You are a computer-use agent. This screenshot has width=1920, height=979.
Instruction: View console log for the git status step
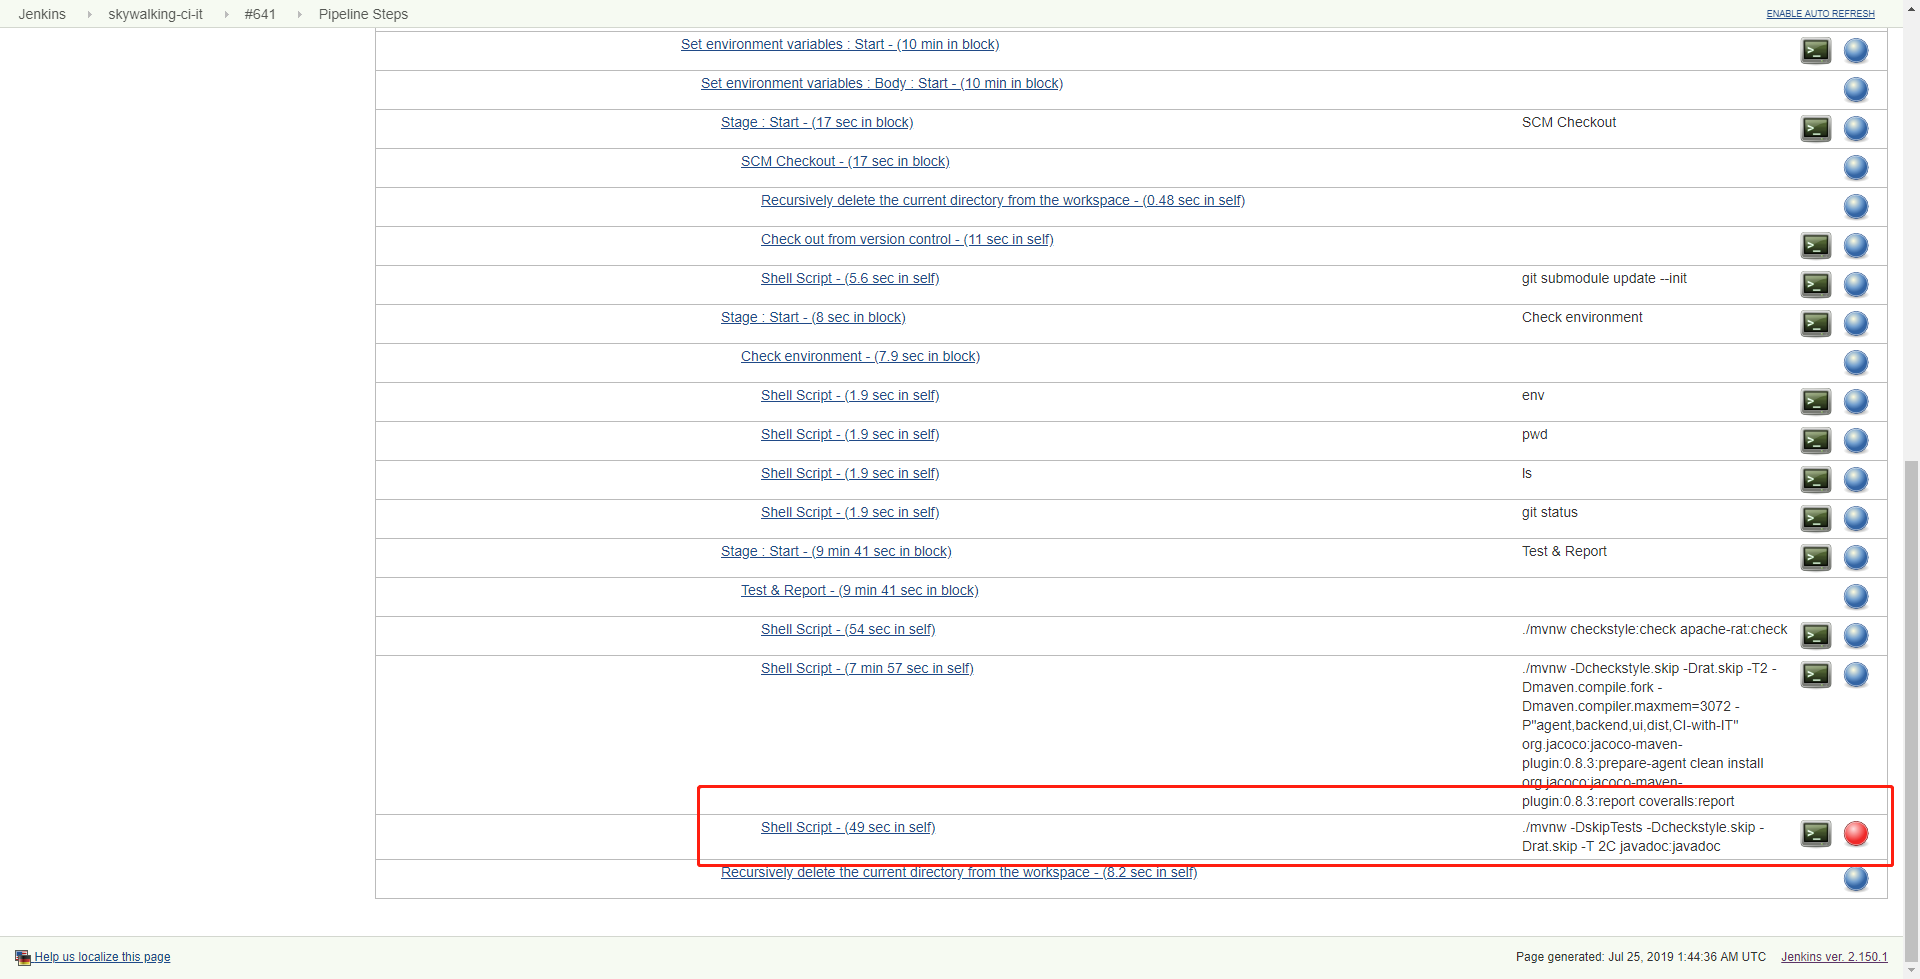point(1816,519)
